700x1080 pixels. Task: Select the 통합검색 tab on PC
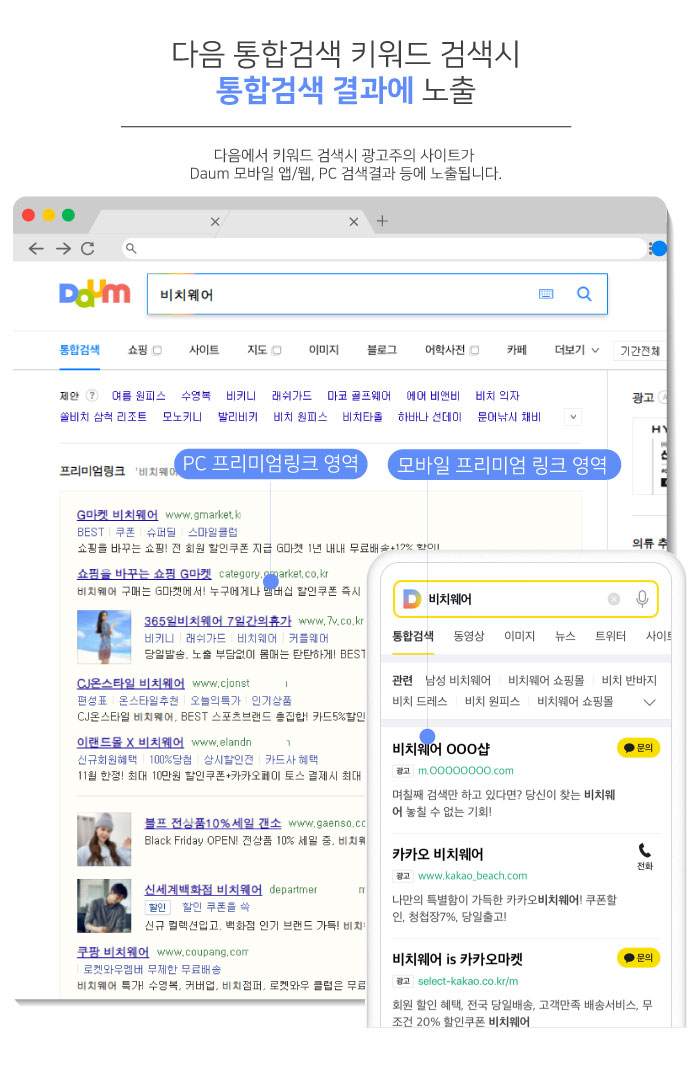pyautogui.click(x=79, y=350)
